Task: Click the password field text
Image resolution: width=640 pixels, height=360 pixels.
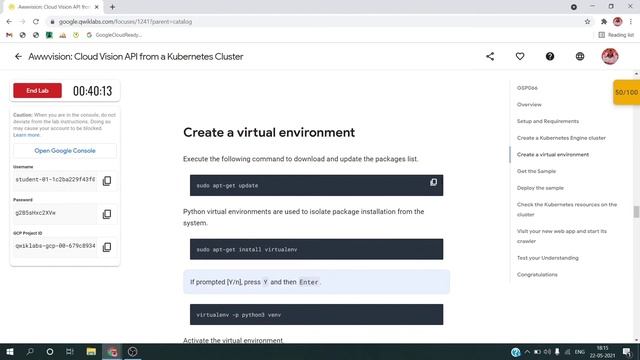Action: coord(36,213)
